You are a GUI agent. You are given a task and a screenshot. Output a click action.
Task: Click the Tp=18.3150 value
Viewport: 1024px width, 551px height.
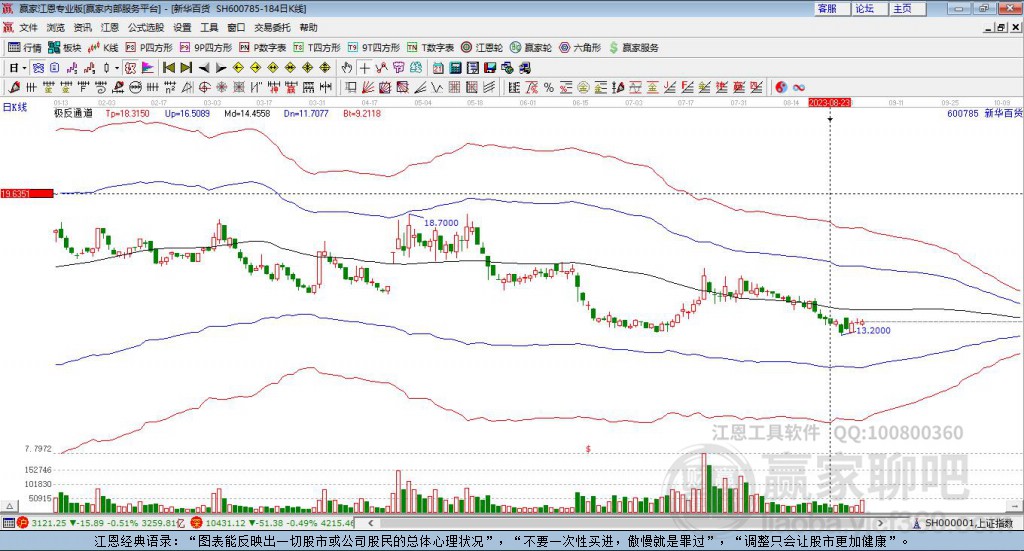click(127, 114)
